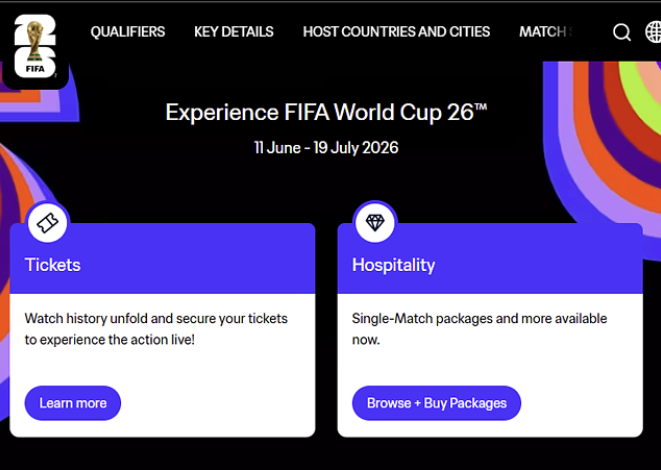
Task: Click the diamond icon above Hospitality
Action: tap(375, 222)
